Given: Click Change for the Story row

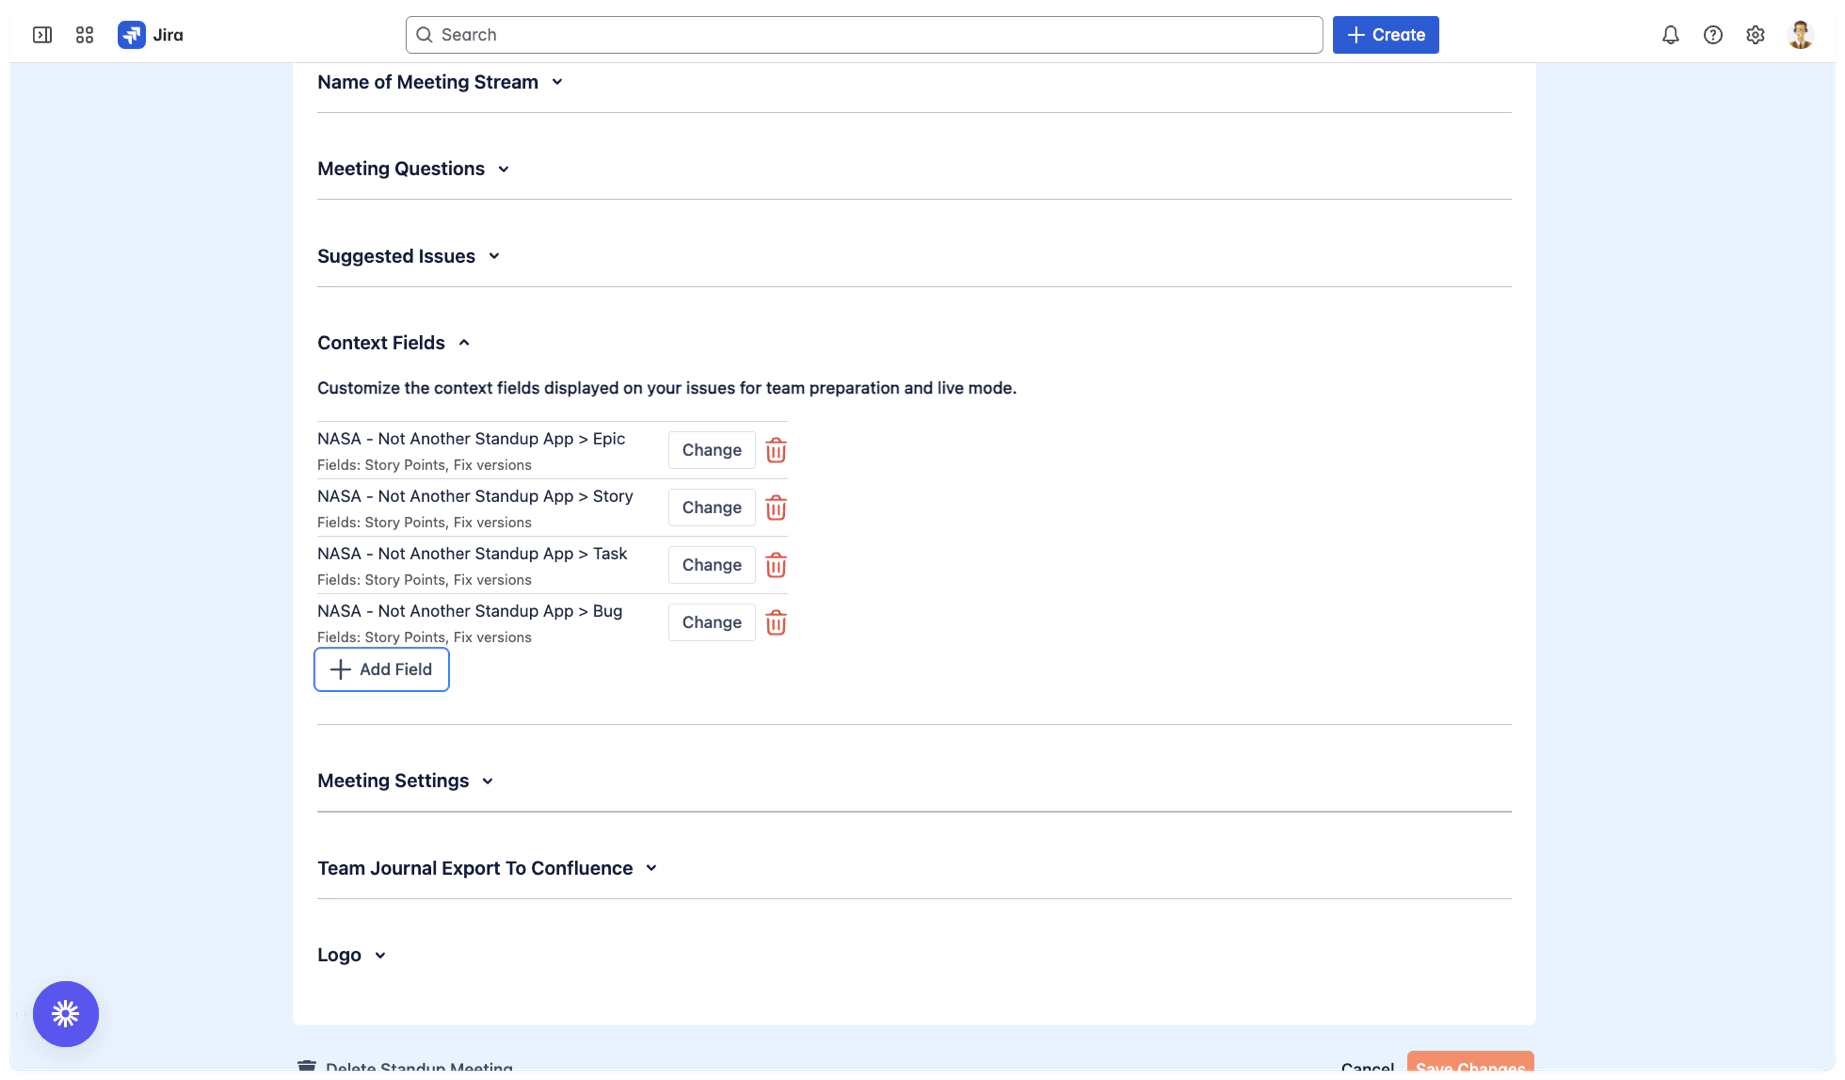Looking at the screenshot, I should tap(712, 508).
